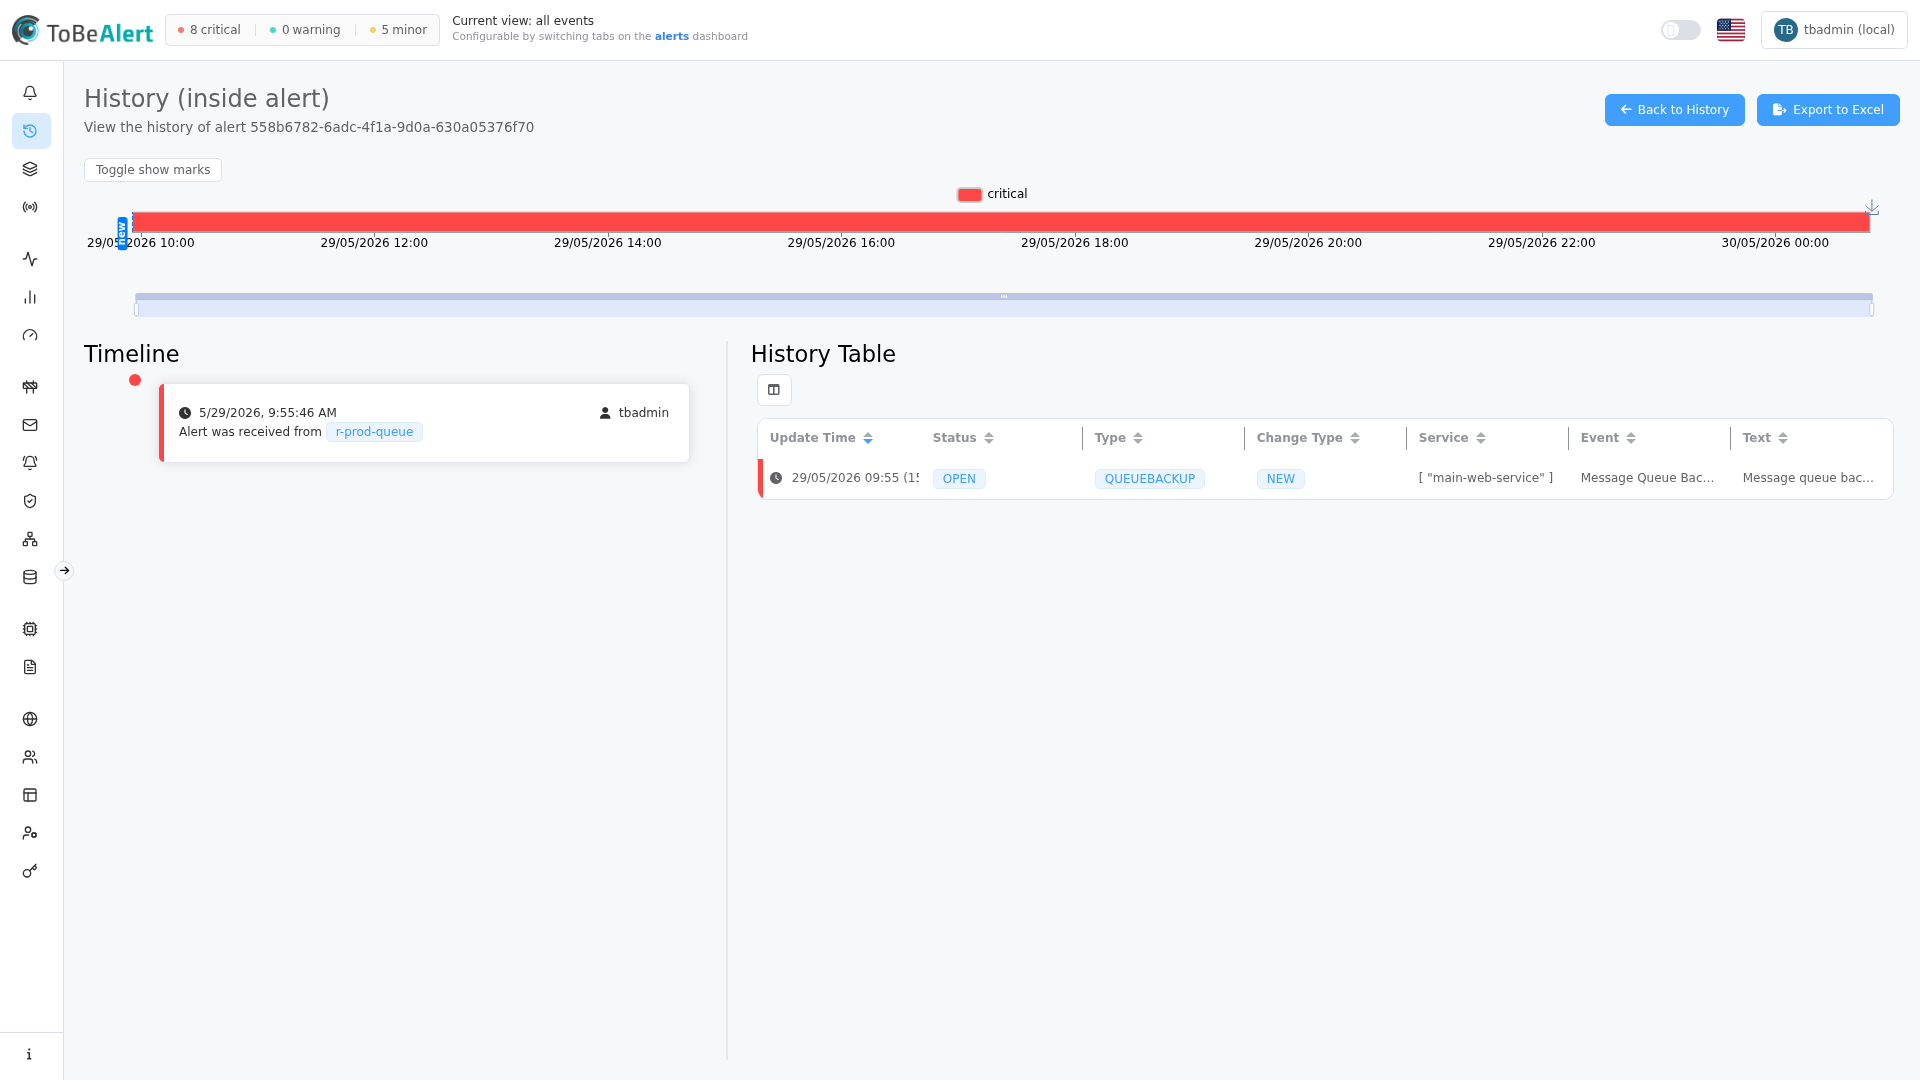Click the NEW change type badge
Screen dimensions: 1920x1080
pyautogui.click(x=1280, y=479)
